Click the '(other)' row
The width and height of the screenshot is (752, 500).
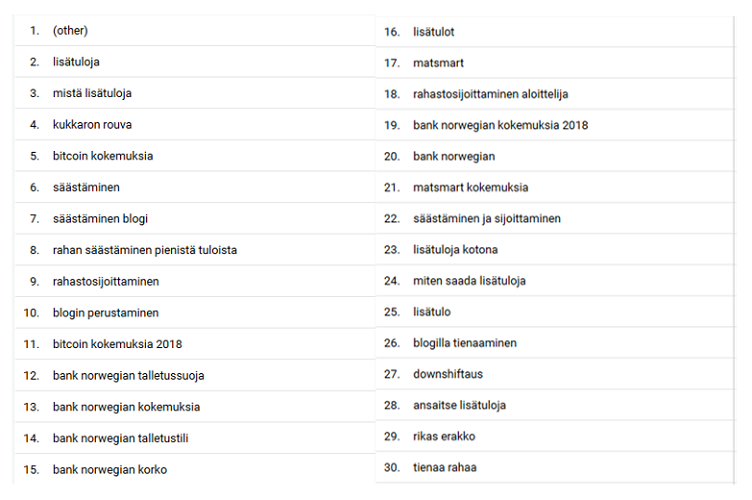(71, 31)
